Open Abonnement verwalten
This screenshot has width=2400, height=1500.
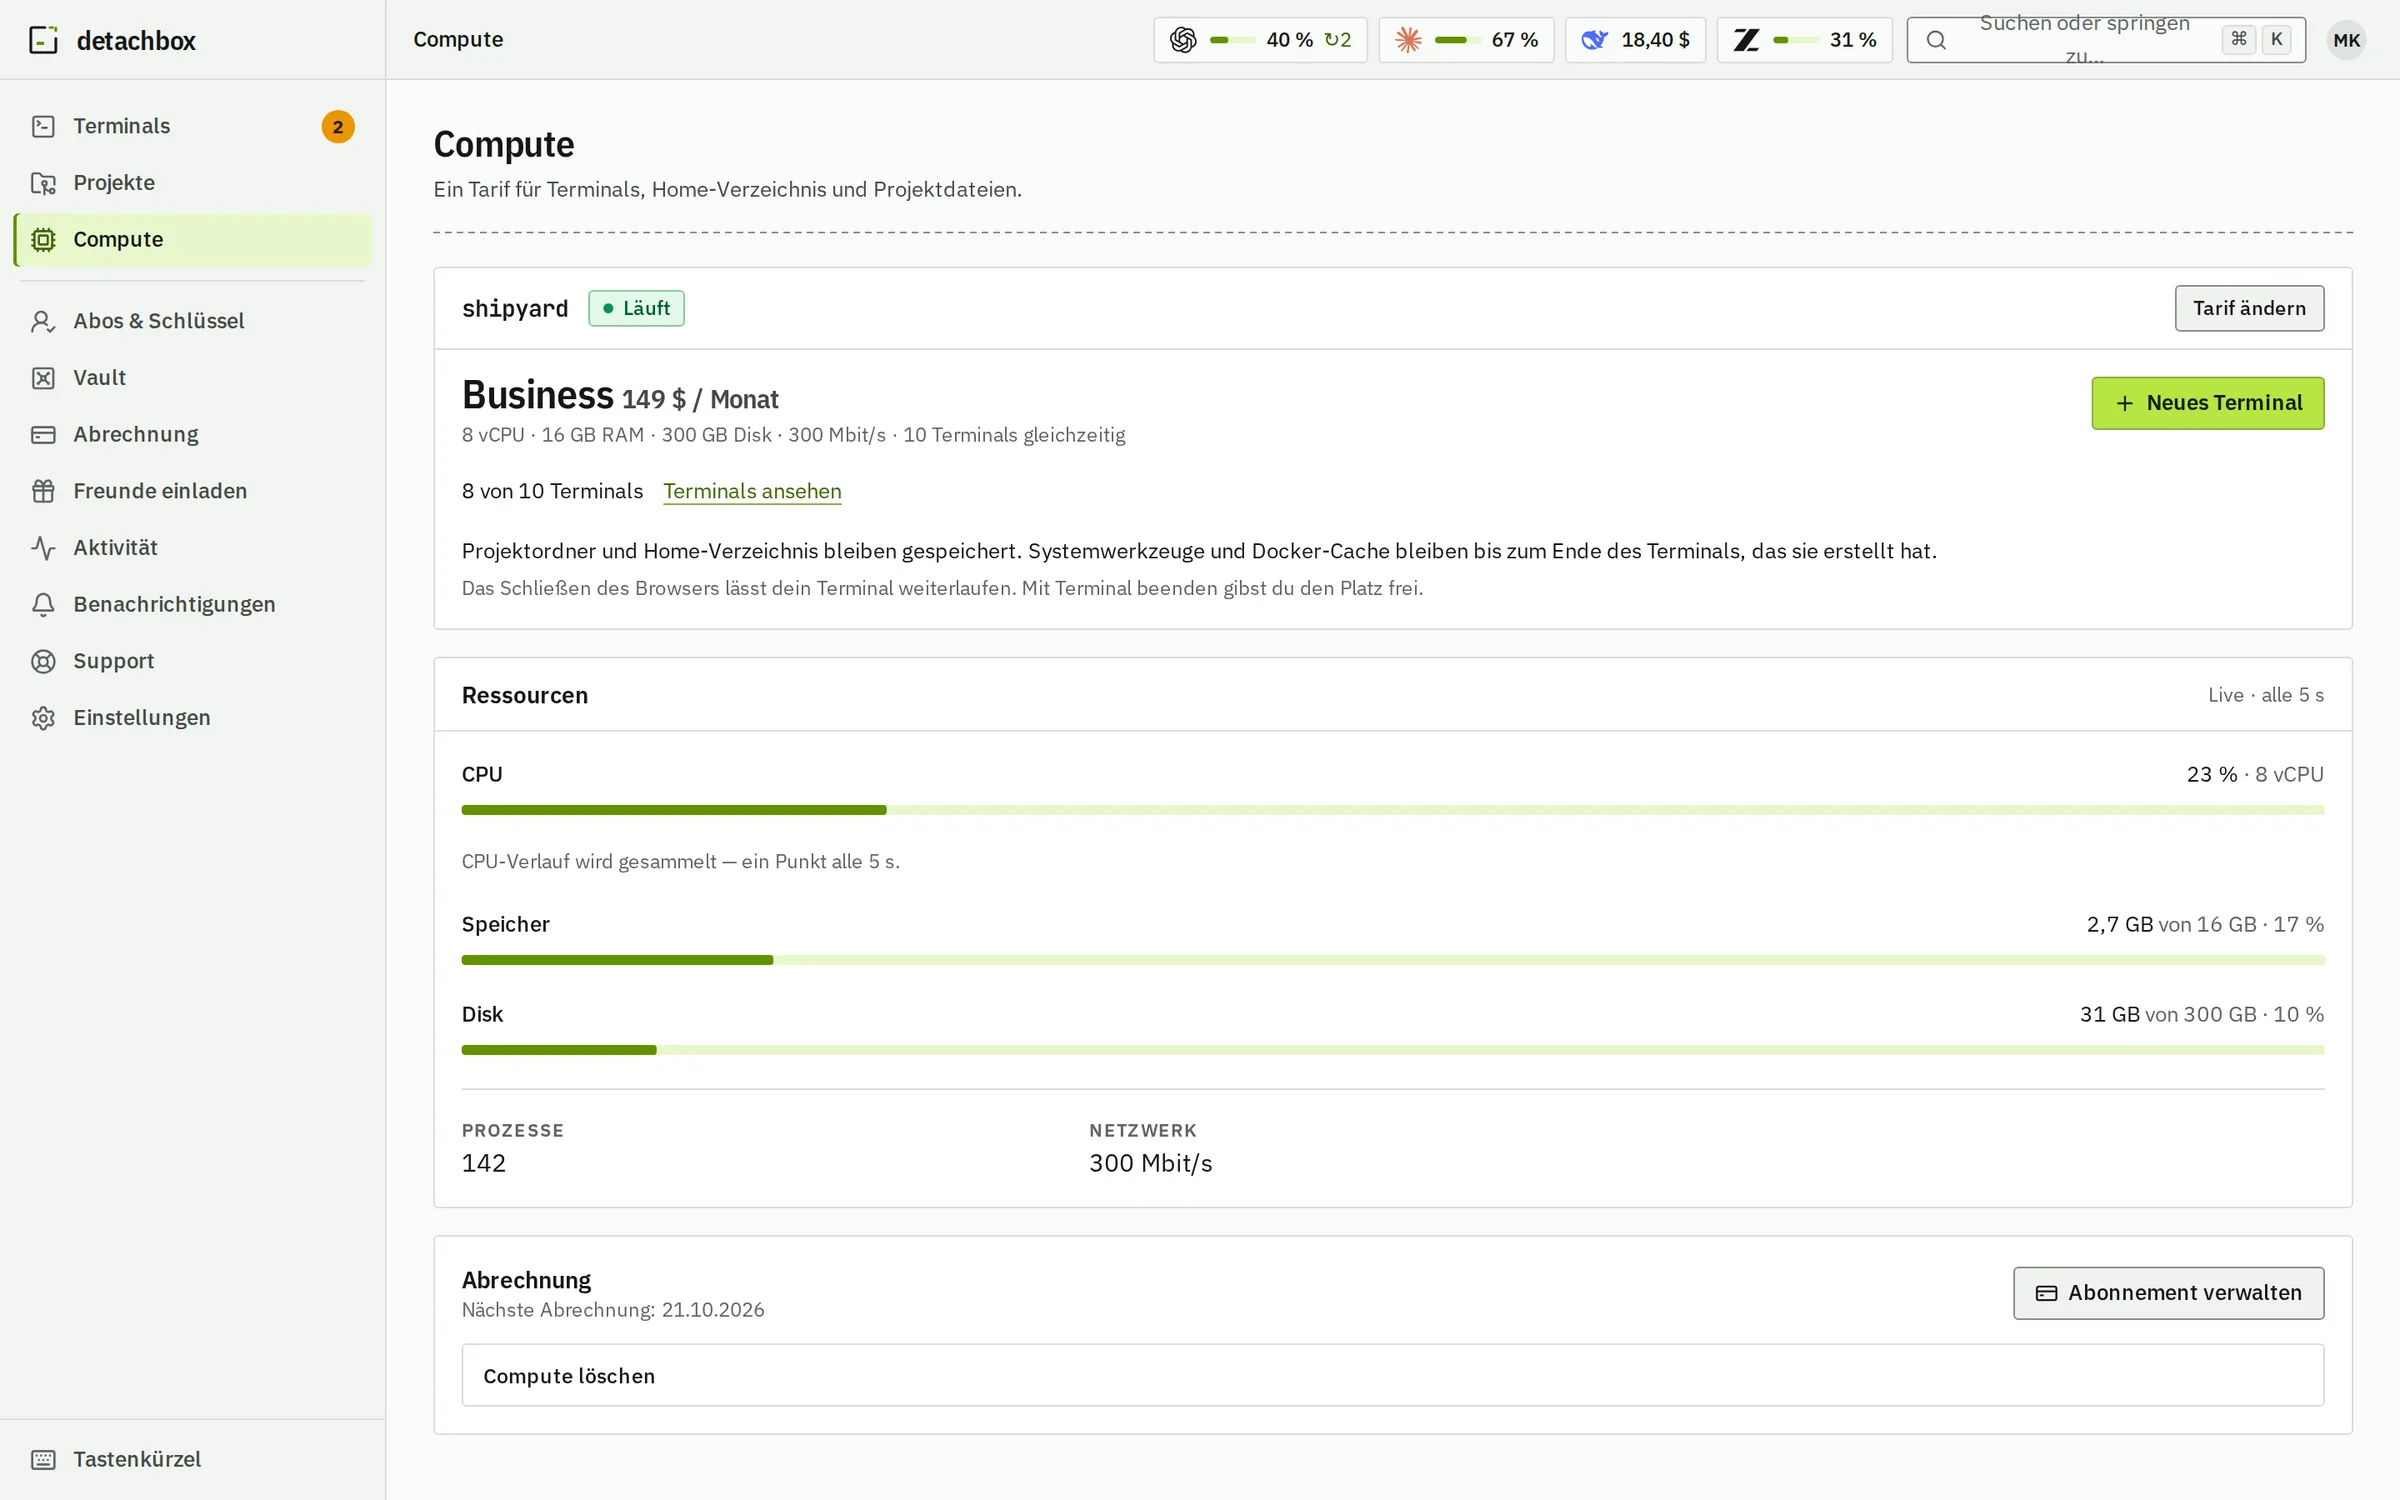tap(2168, 1293)
